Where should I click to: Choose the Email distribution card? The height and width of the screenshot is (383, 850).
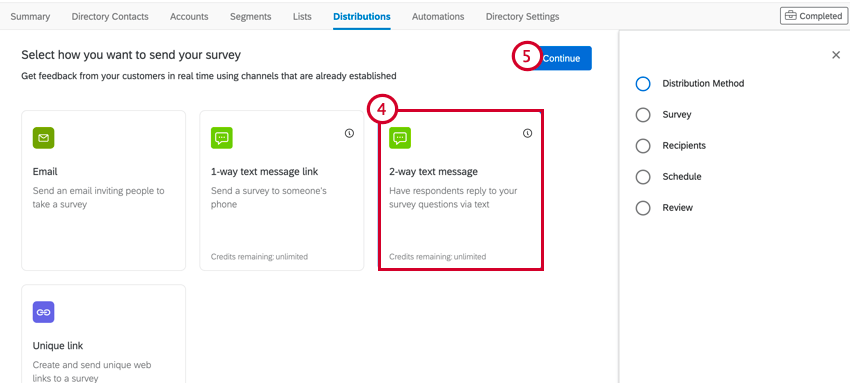pyautogui.click(x=104, y=190)
